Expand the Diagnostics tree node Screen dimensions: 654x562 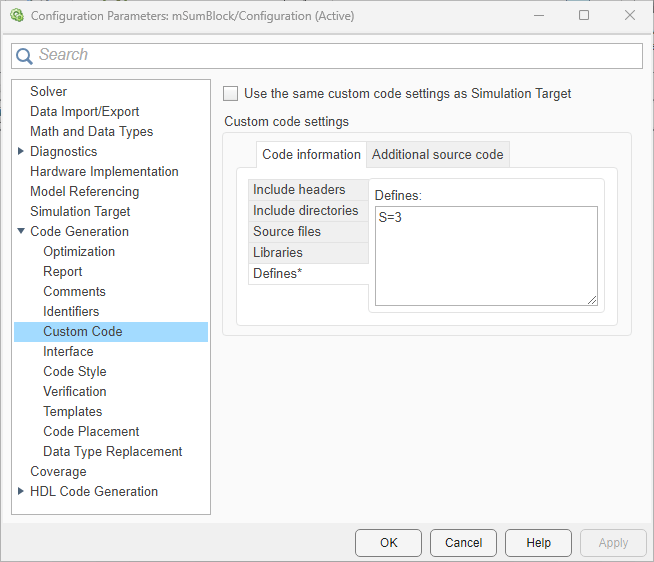pos(22,152)
